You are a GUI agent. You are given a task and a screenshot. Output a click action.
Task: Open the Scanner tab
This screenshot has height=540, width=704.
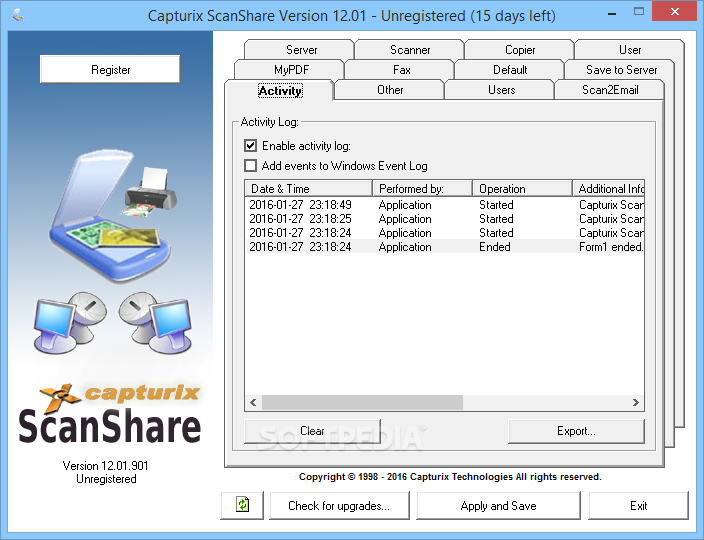click(410, 49)
